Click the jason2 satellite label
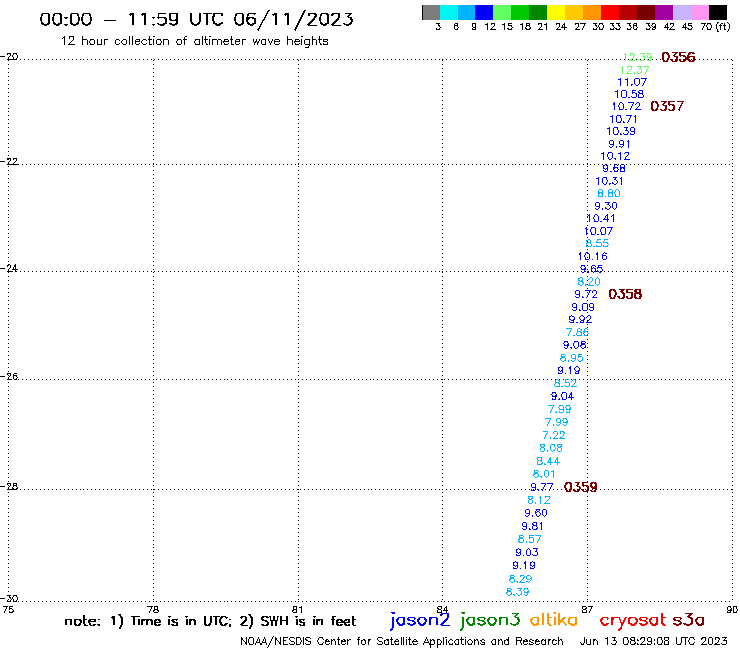Viewport: 740px width, 650px height. click(x=420, y=620)
